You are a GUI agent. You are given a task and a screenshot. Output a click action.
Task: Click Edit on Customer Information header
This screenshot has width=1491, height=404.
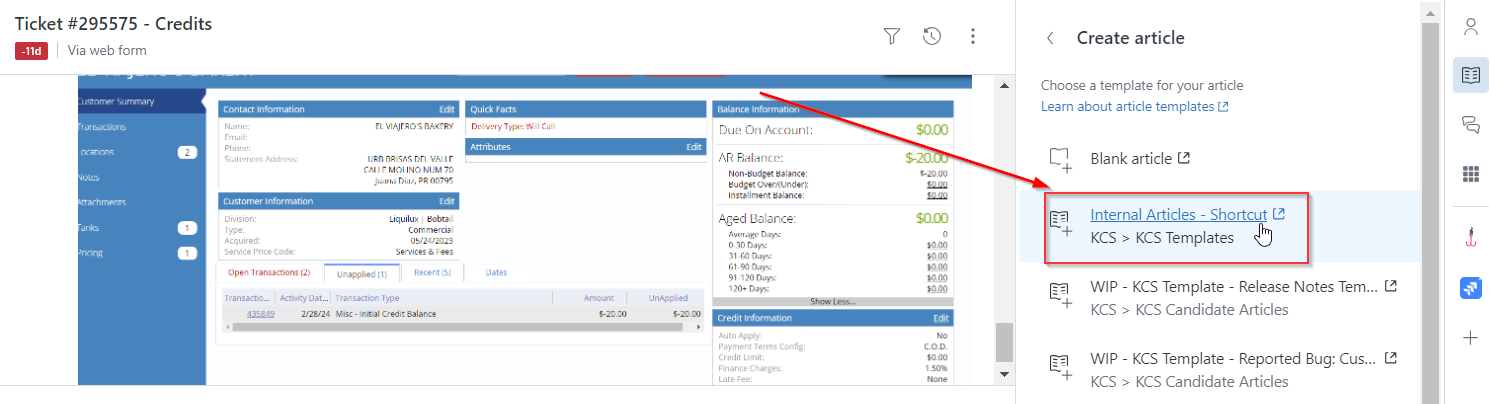coord(446,201)
